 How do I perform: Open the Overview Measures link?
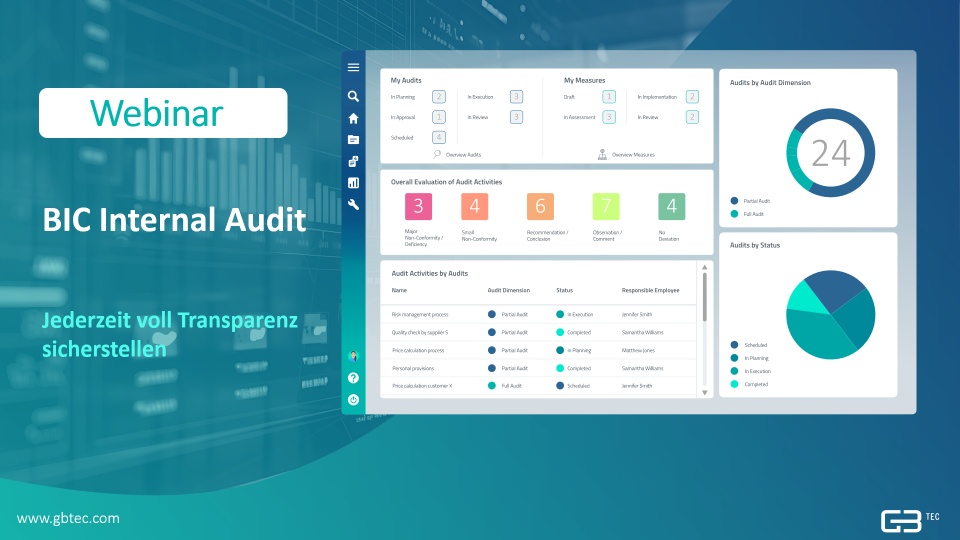(634, 155)
